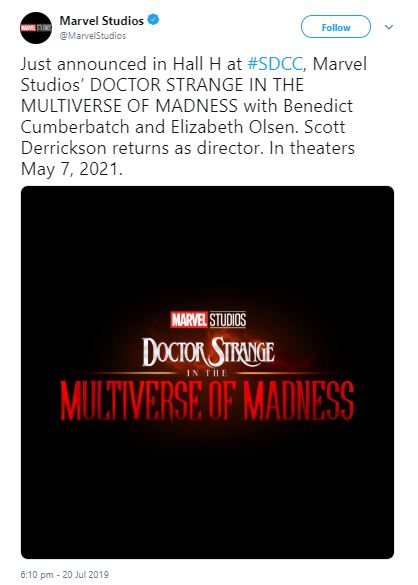Open the black poster image's empty top area
The width and height of the screenshot is (418, 585).
coord(207,243)
